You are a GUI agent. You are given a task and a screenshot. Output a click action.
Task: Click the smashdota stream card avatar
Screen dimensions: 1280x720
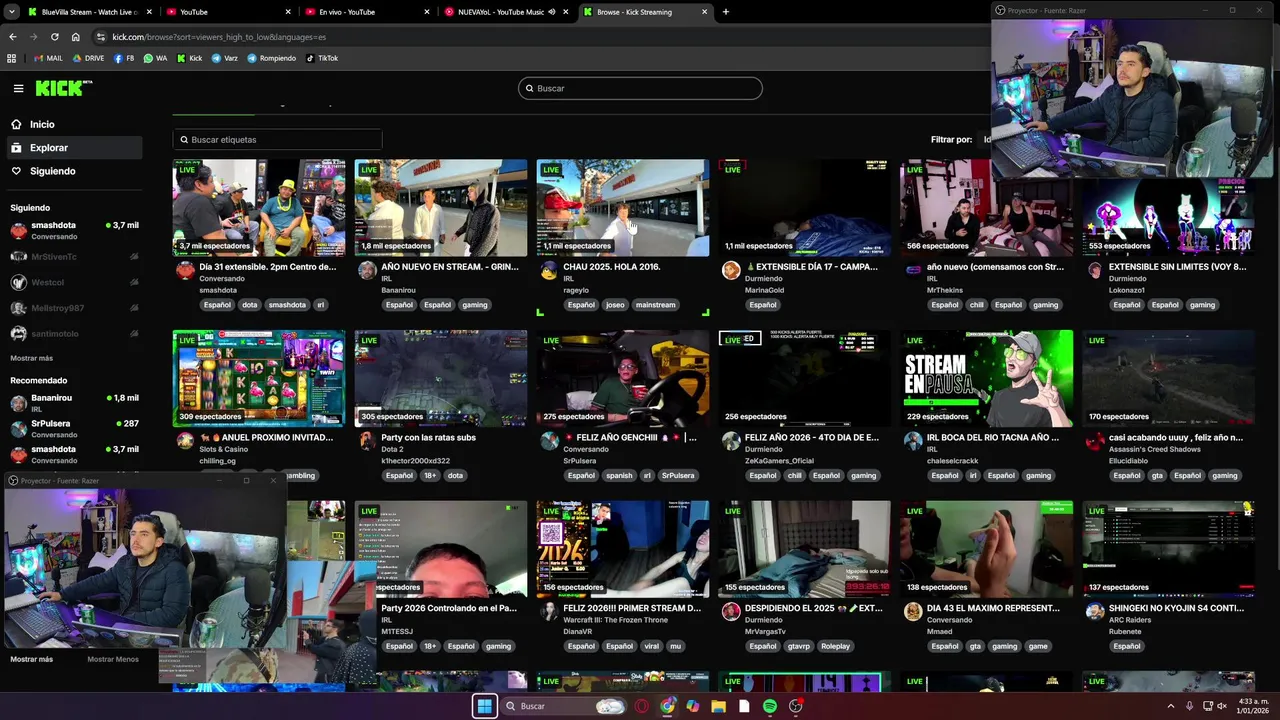point(185,270)
